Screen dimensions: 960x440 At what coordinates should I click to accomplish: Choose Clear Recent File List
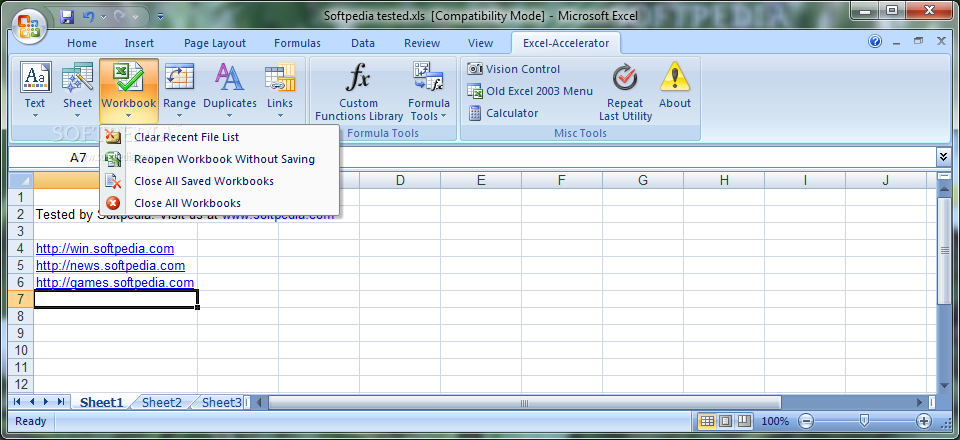point(219,137)
